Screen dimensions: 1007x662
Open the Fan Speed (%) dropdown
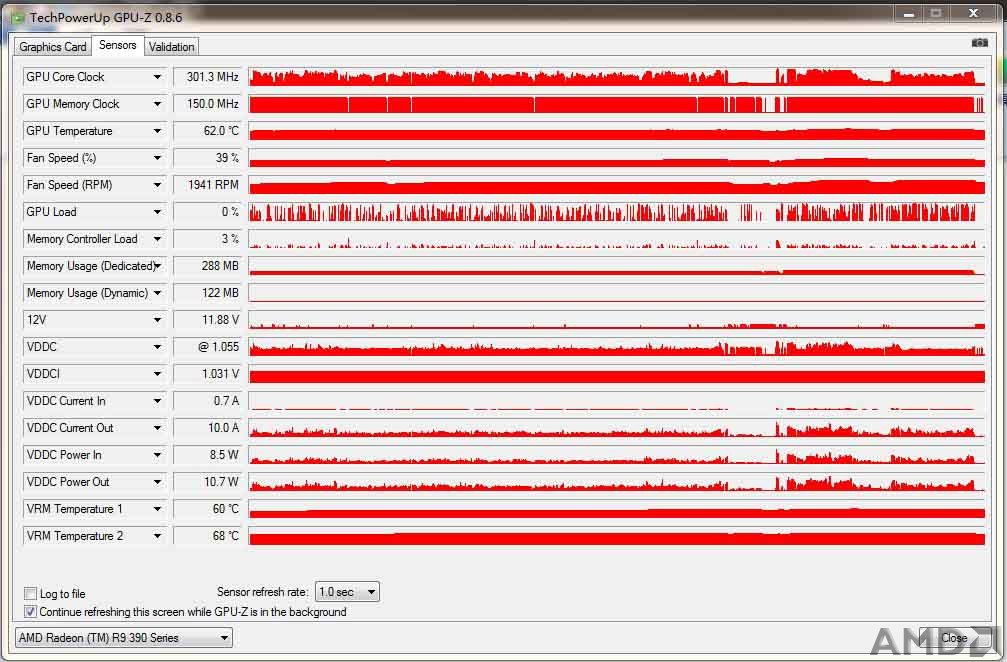(x=157, y=158)
